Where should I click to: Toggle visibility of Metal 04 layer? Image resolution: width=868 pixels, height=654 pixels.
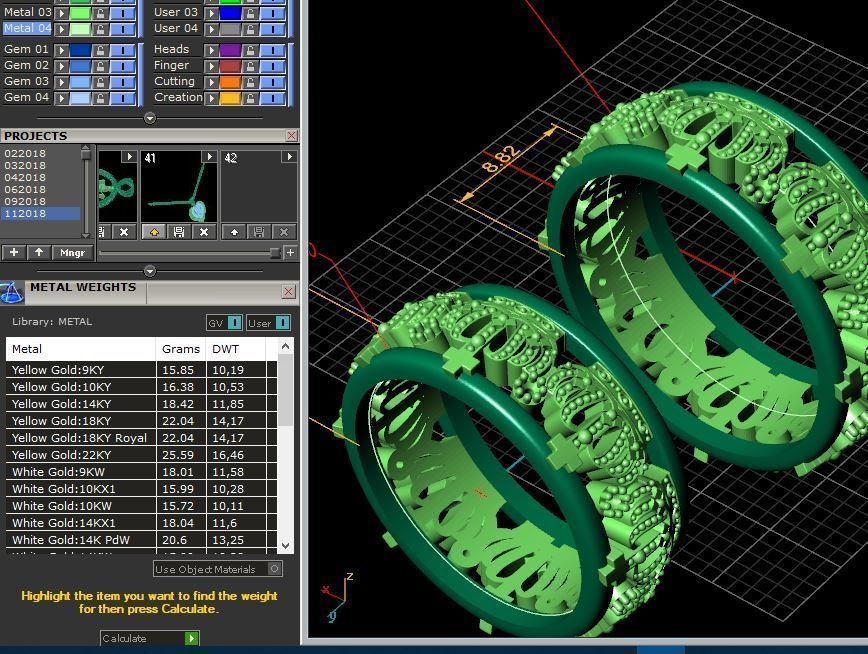[x=122, y=29]
